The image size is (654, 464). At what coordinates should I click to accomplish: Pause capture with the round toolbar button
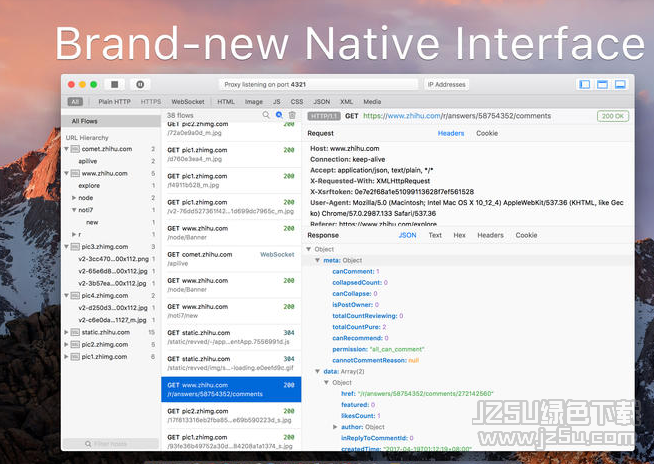140,84
